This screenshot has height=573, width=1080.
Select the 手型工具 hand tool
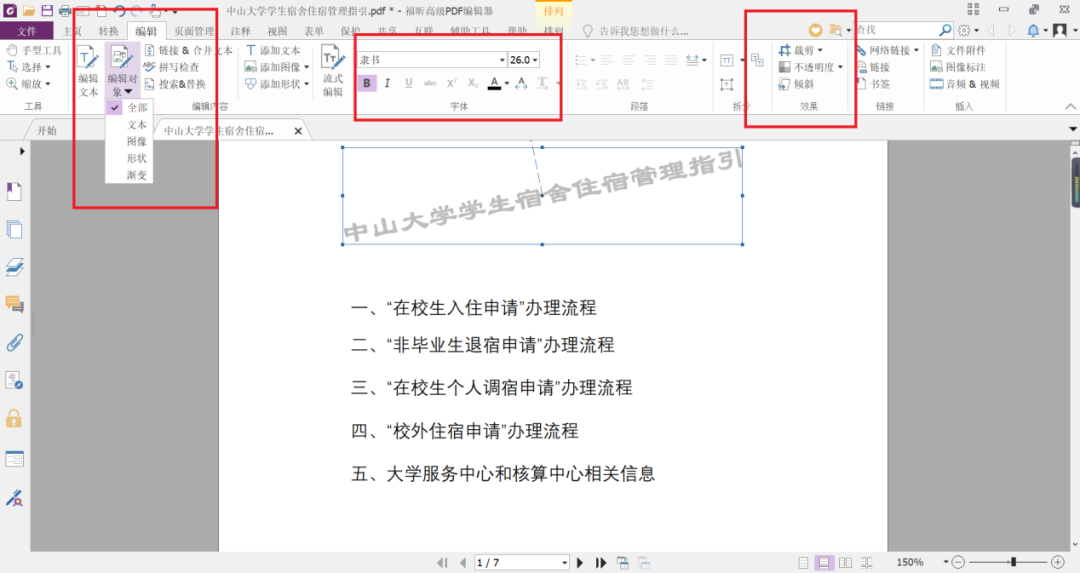pos(34,50)
